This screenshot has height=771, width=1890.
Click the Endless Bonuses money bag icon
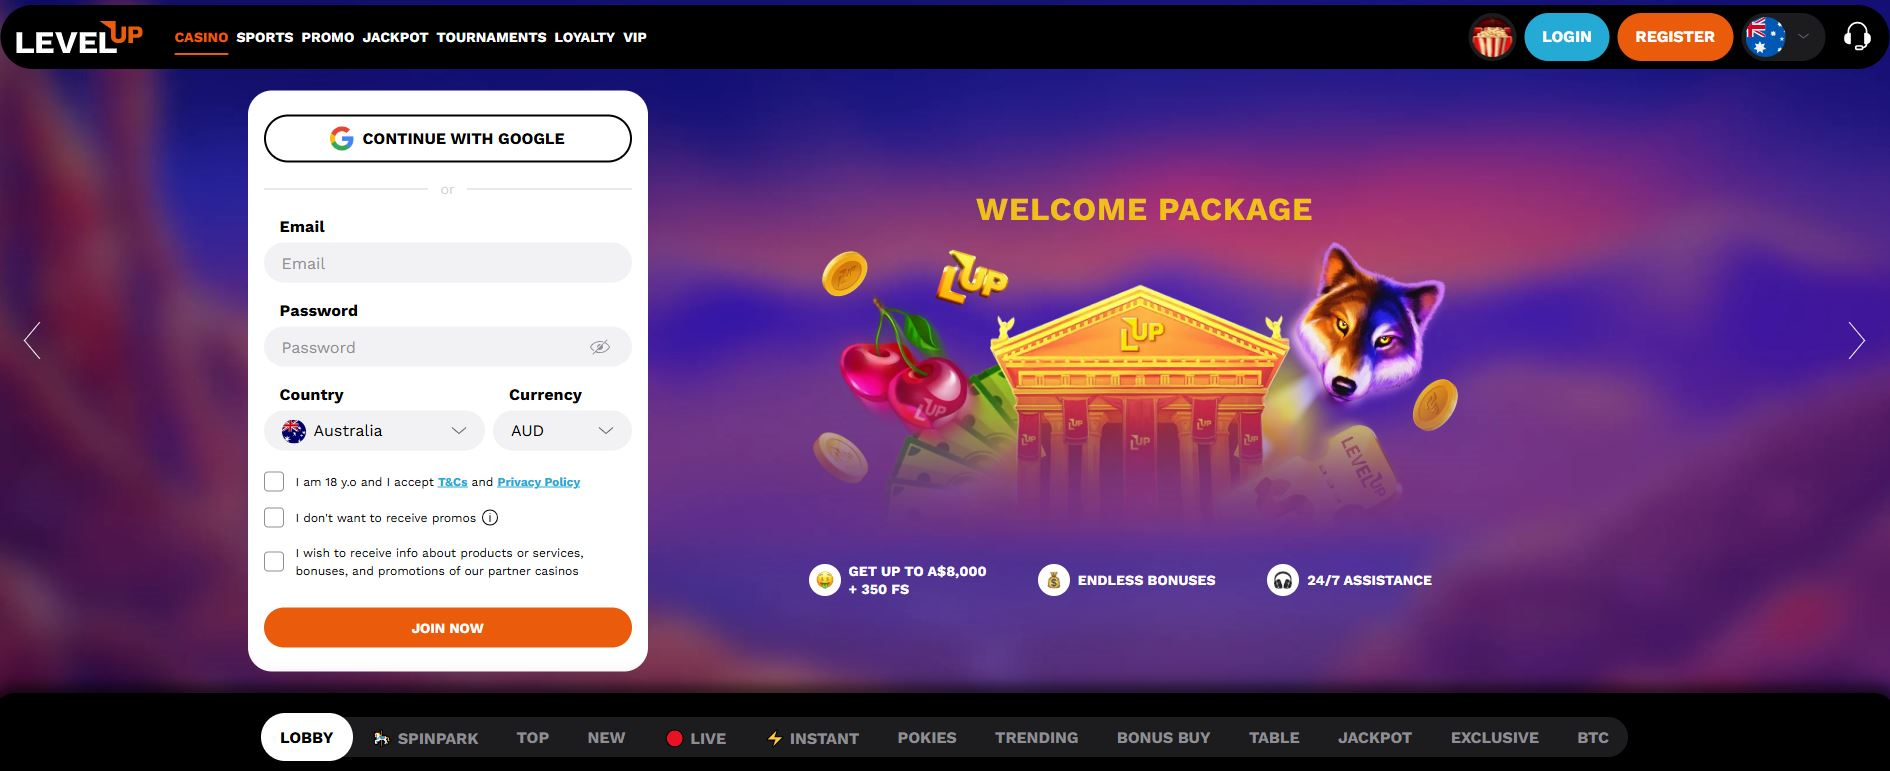(x=1054, y=580)
